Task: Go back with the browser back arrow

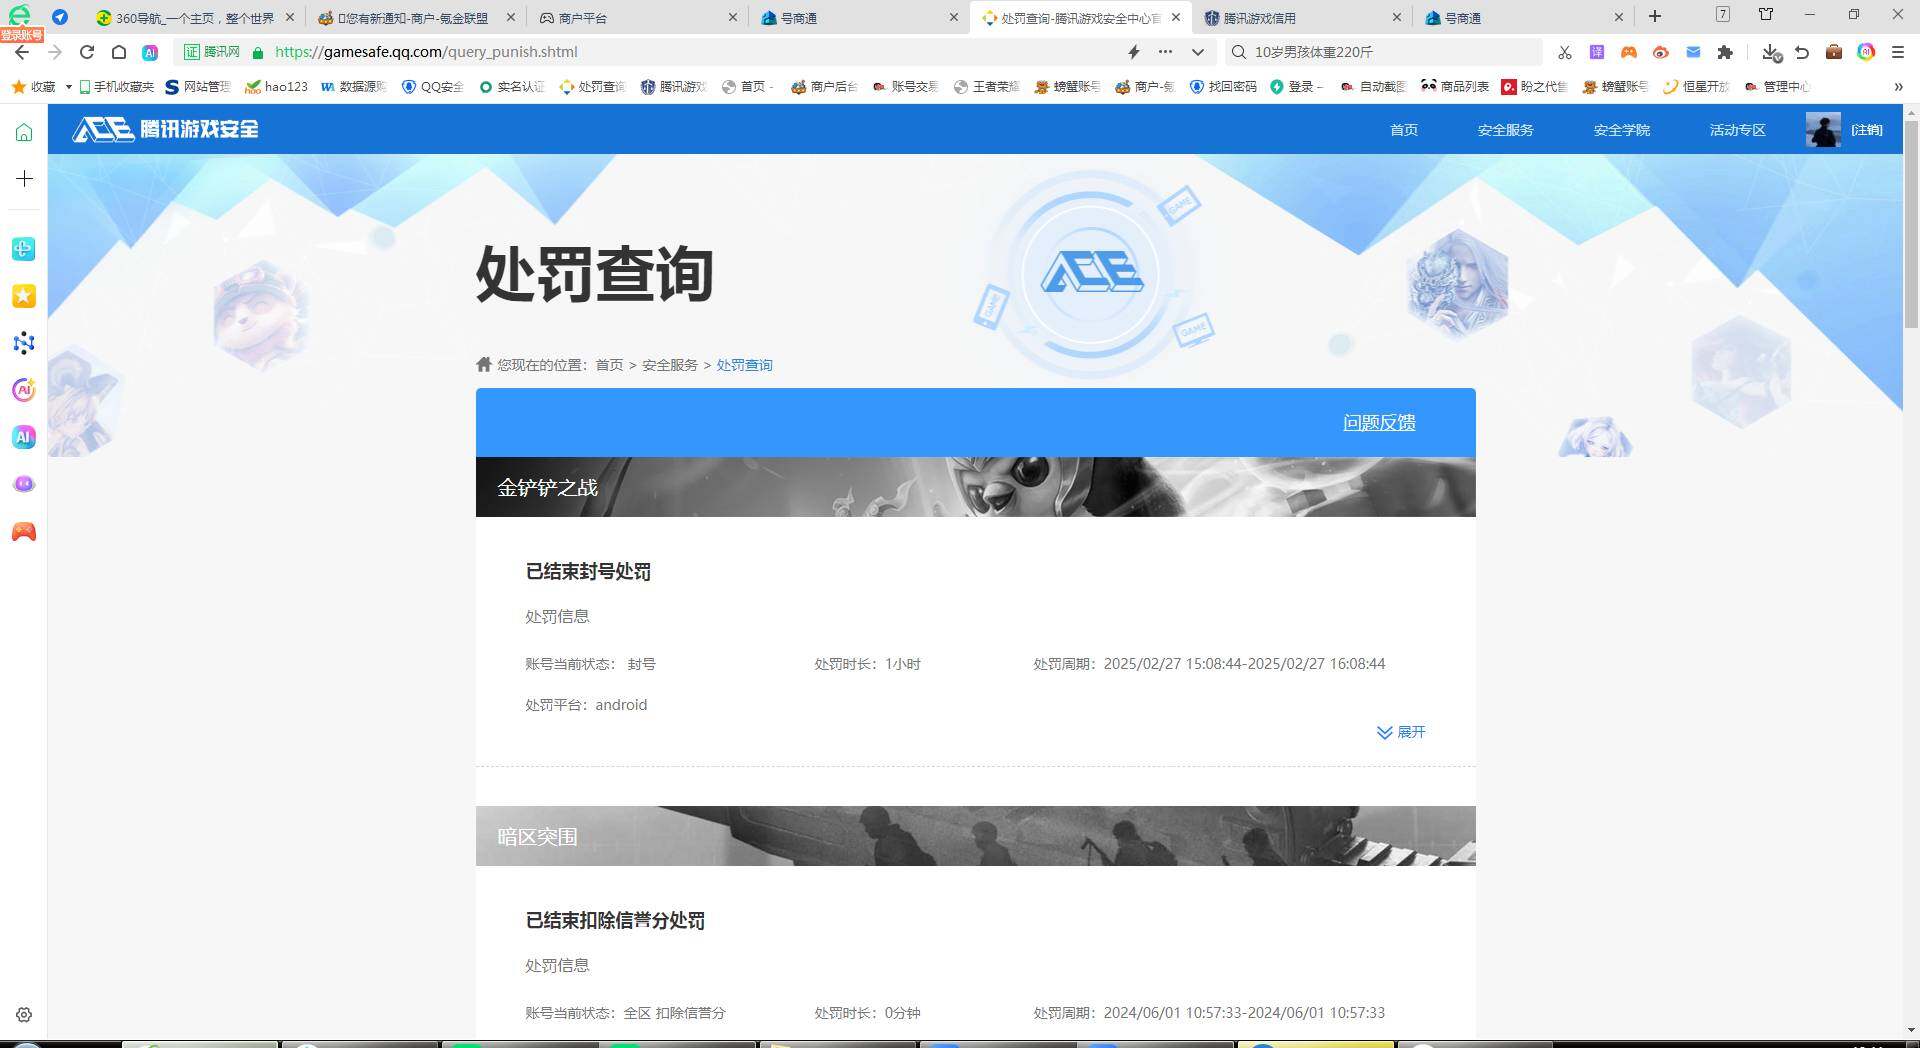Action: pos(22,52)
